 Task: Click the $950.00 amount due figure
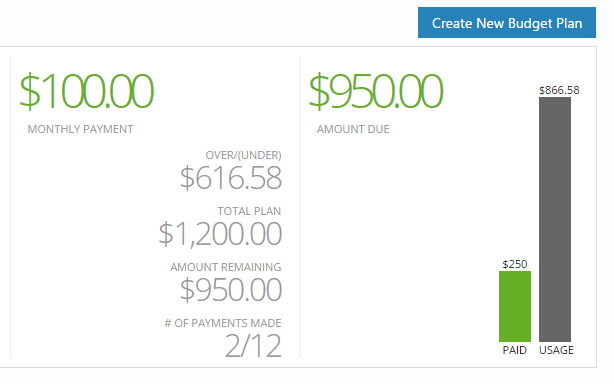[x=376, y=91]
